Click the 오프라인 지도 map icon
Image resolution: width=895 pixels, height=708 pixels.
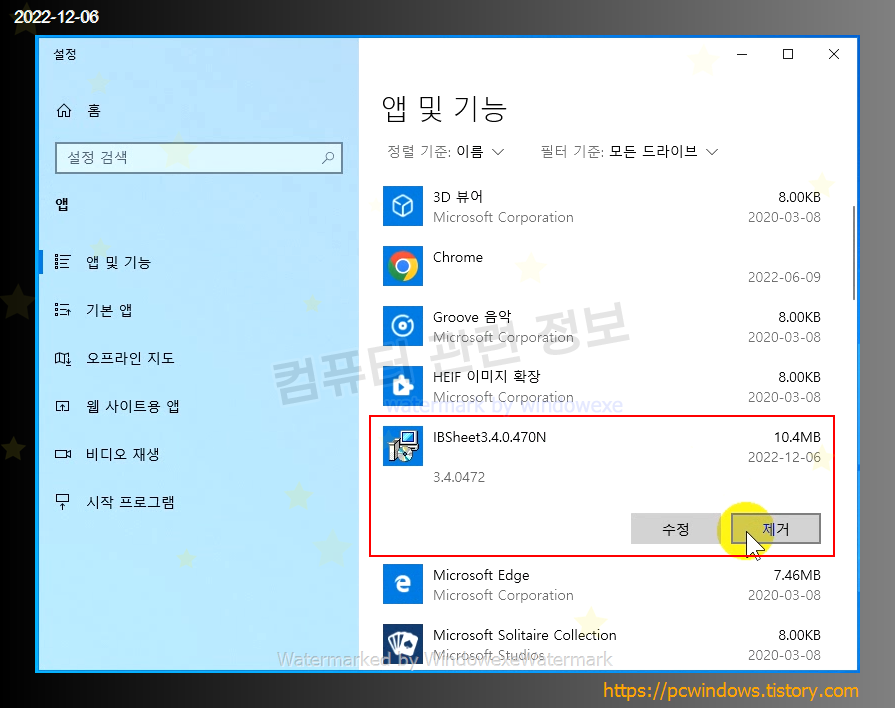click(62, 358)
